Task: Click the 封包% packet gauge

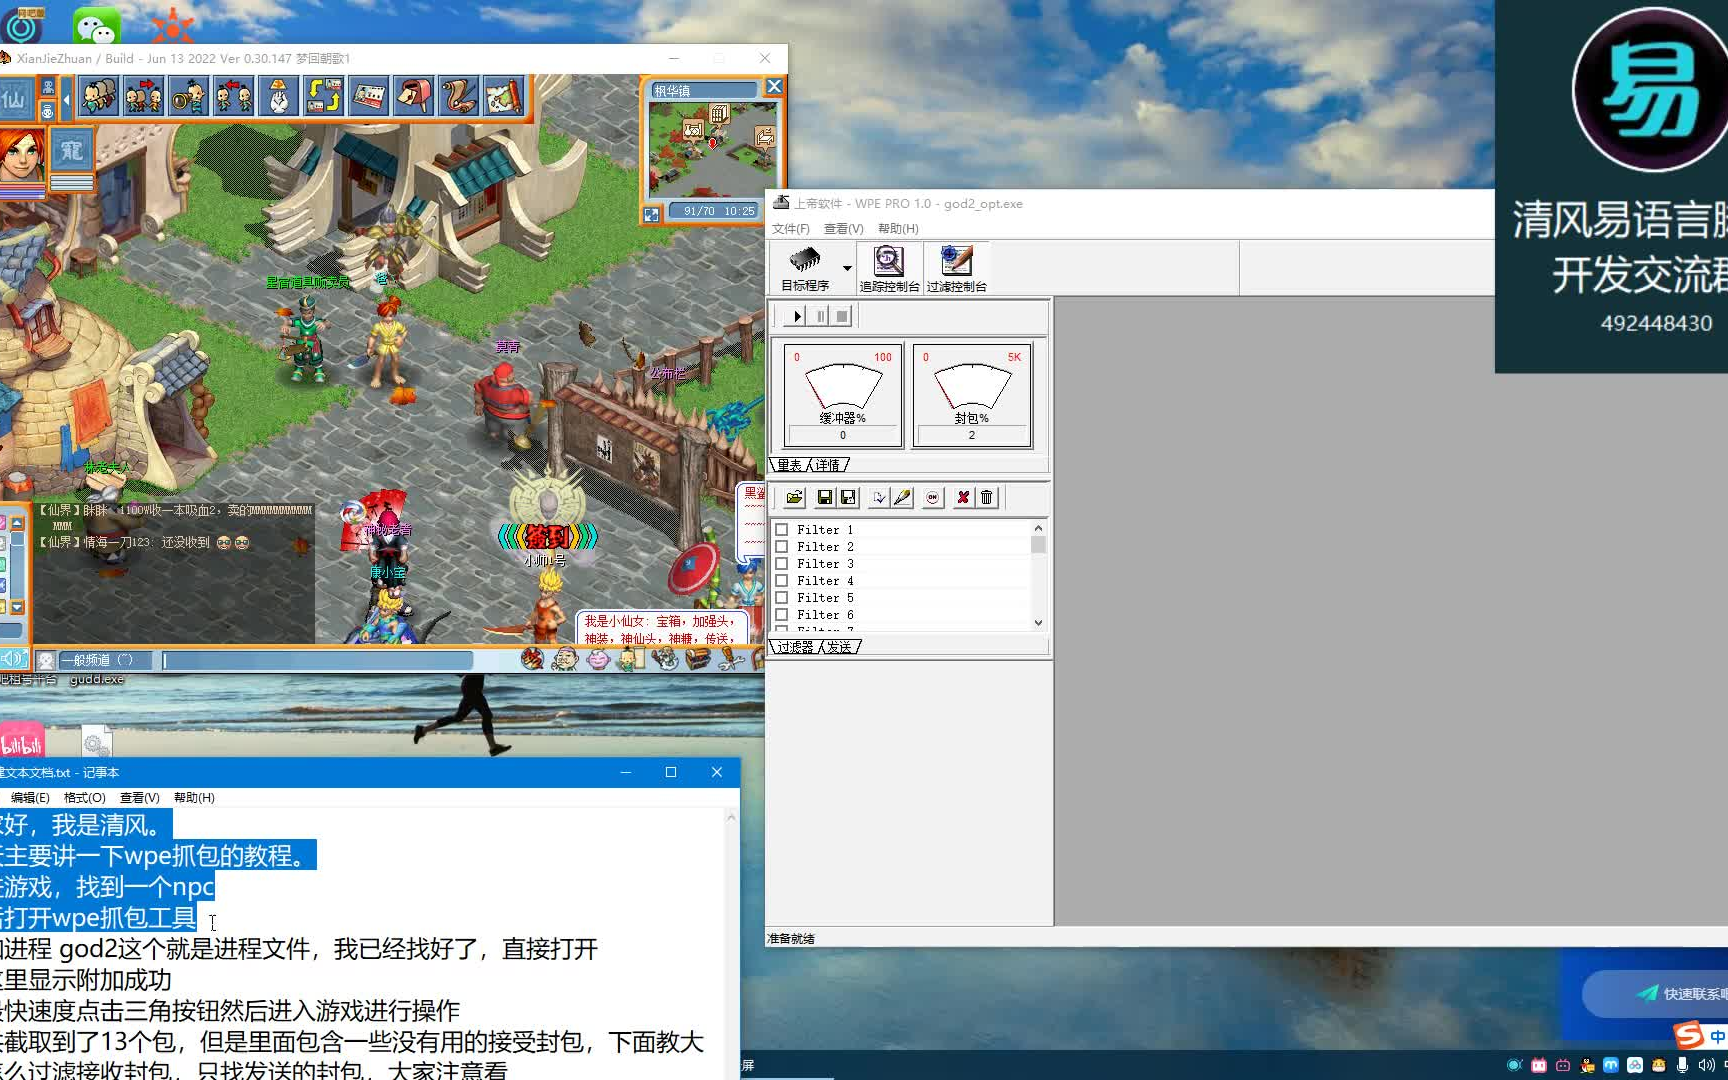Action: click(x=972, y=395)
